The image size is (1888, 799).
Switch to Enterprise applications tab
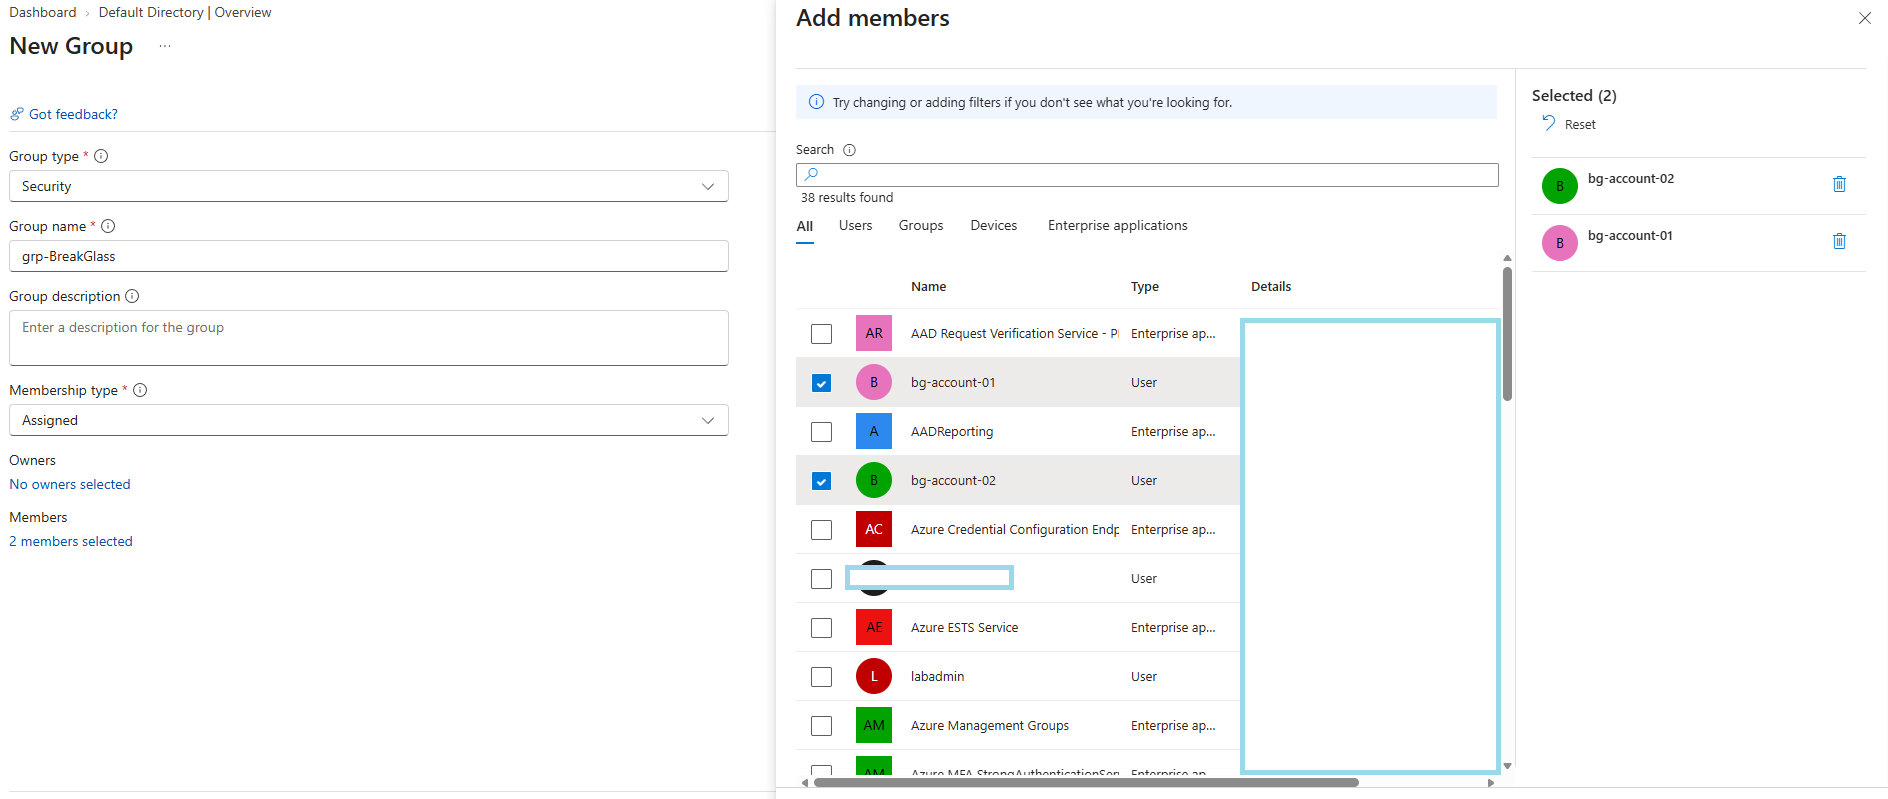coord(1118,226)
